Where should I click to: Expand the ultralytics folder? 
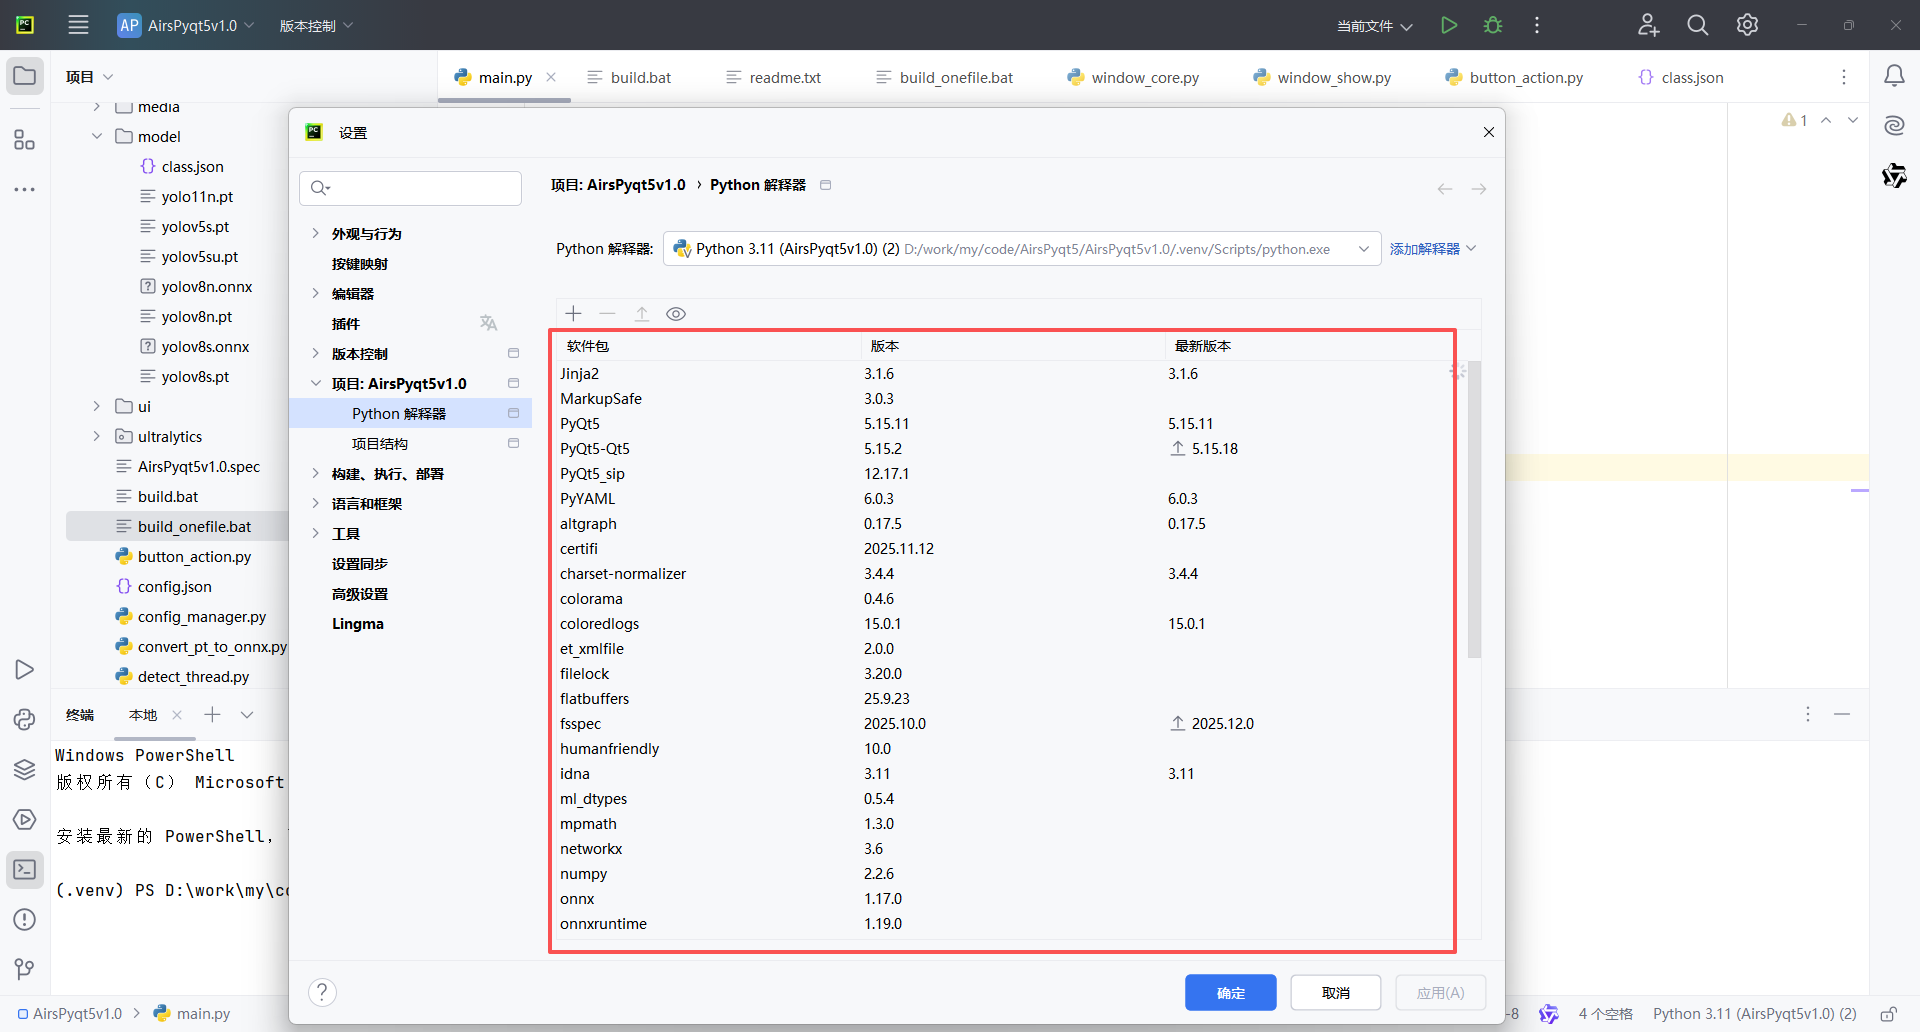97,436
